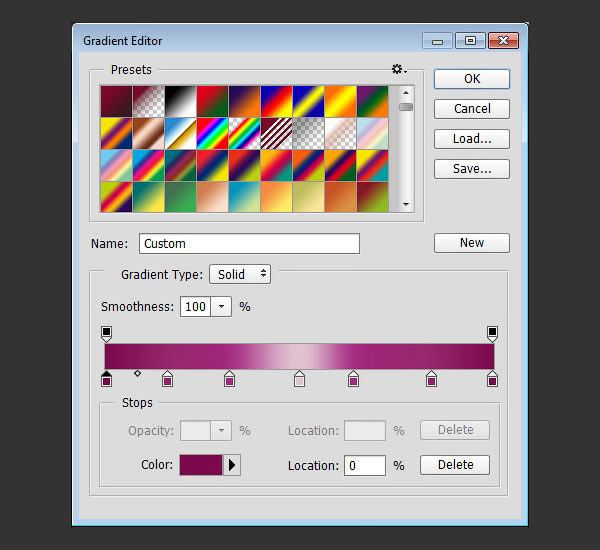This screenshot has height=550, width=600.
Task: Cancel the Gradient Editor dialog
Action: pos(472,109)
